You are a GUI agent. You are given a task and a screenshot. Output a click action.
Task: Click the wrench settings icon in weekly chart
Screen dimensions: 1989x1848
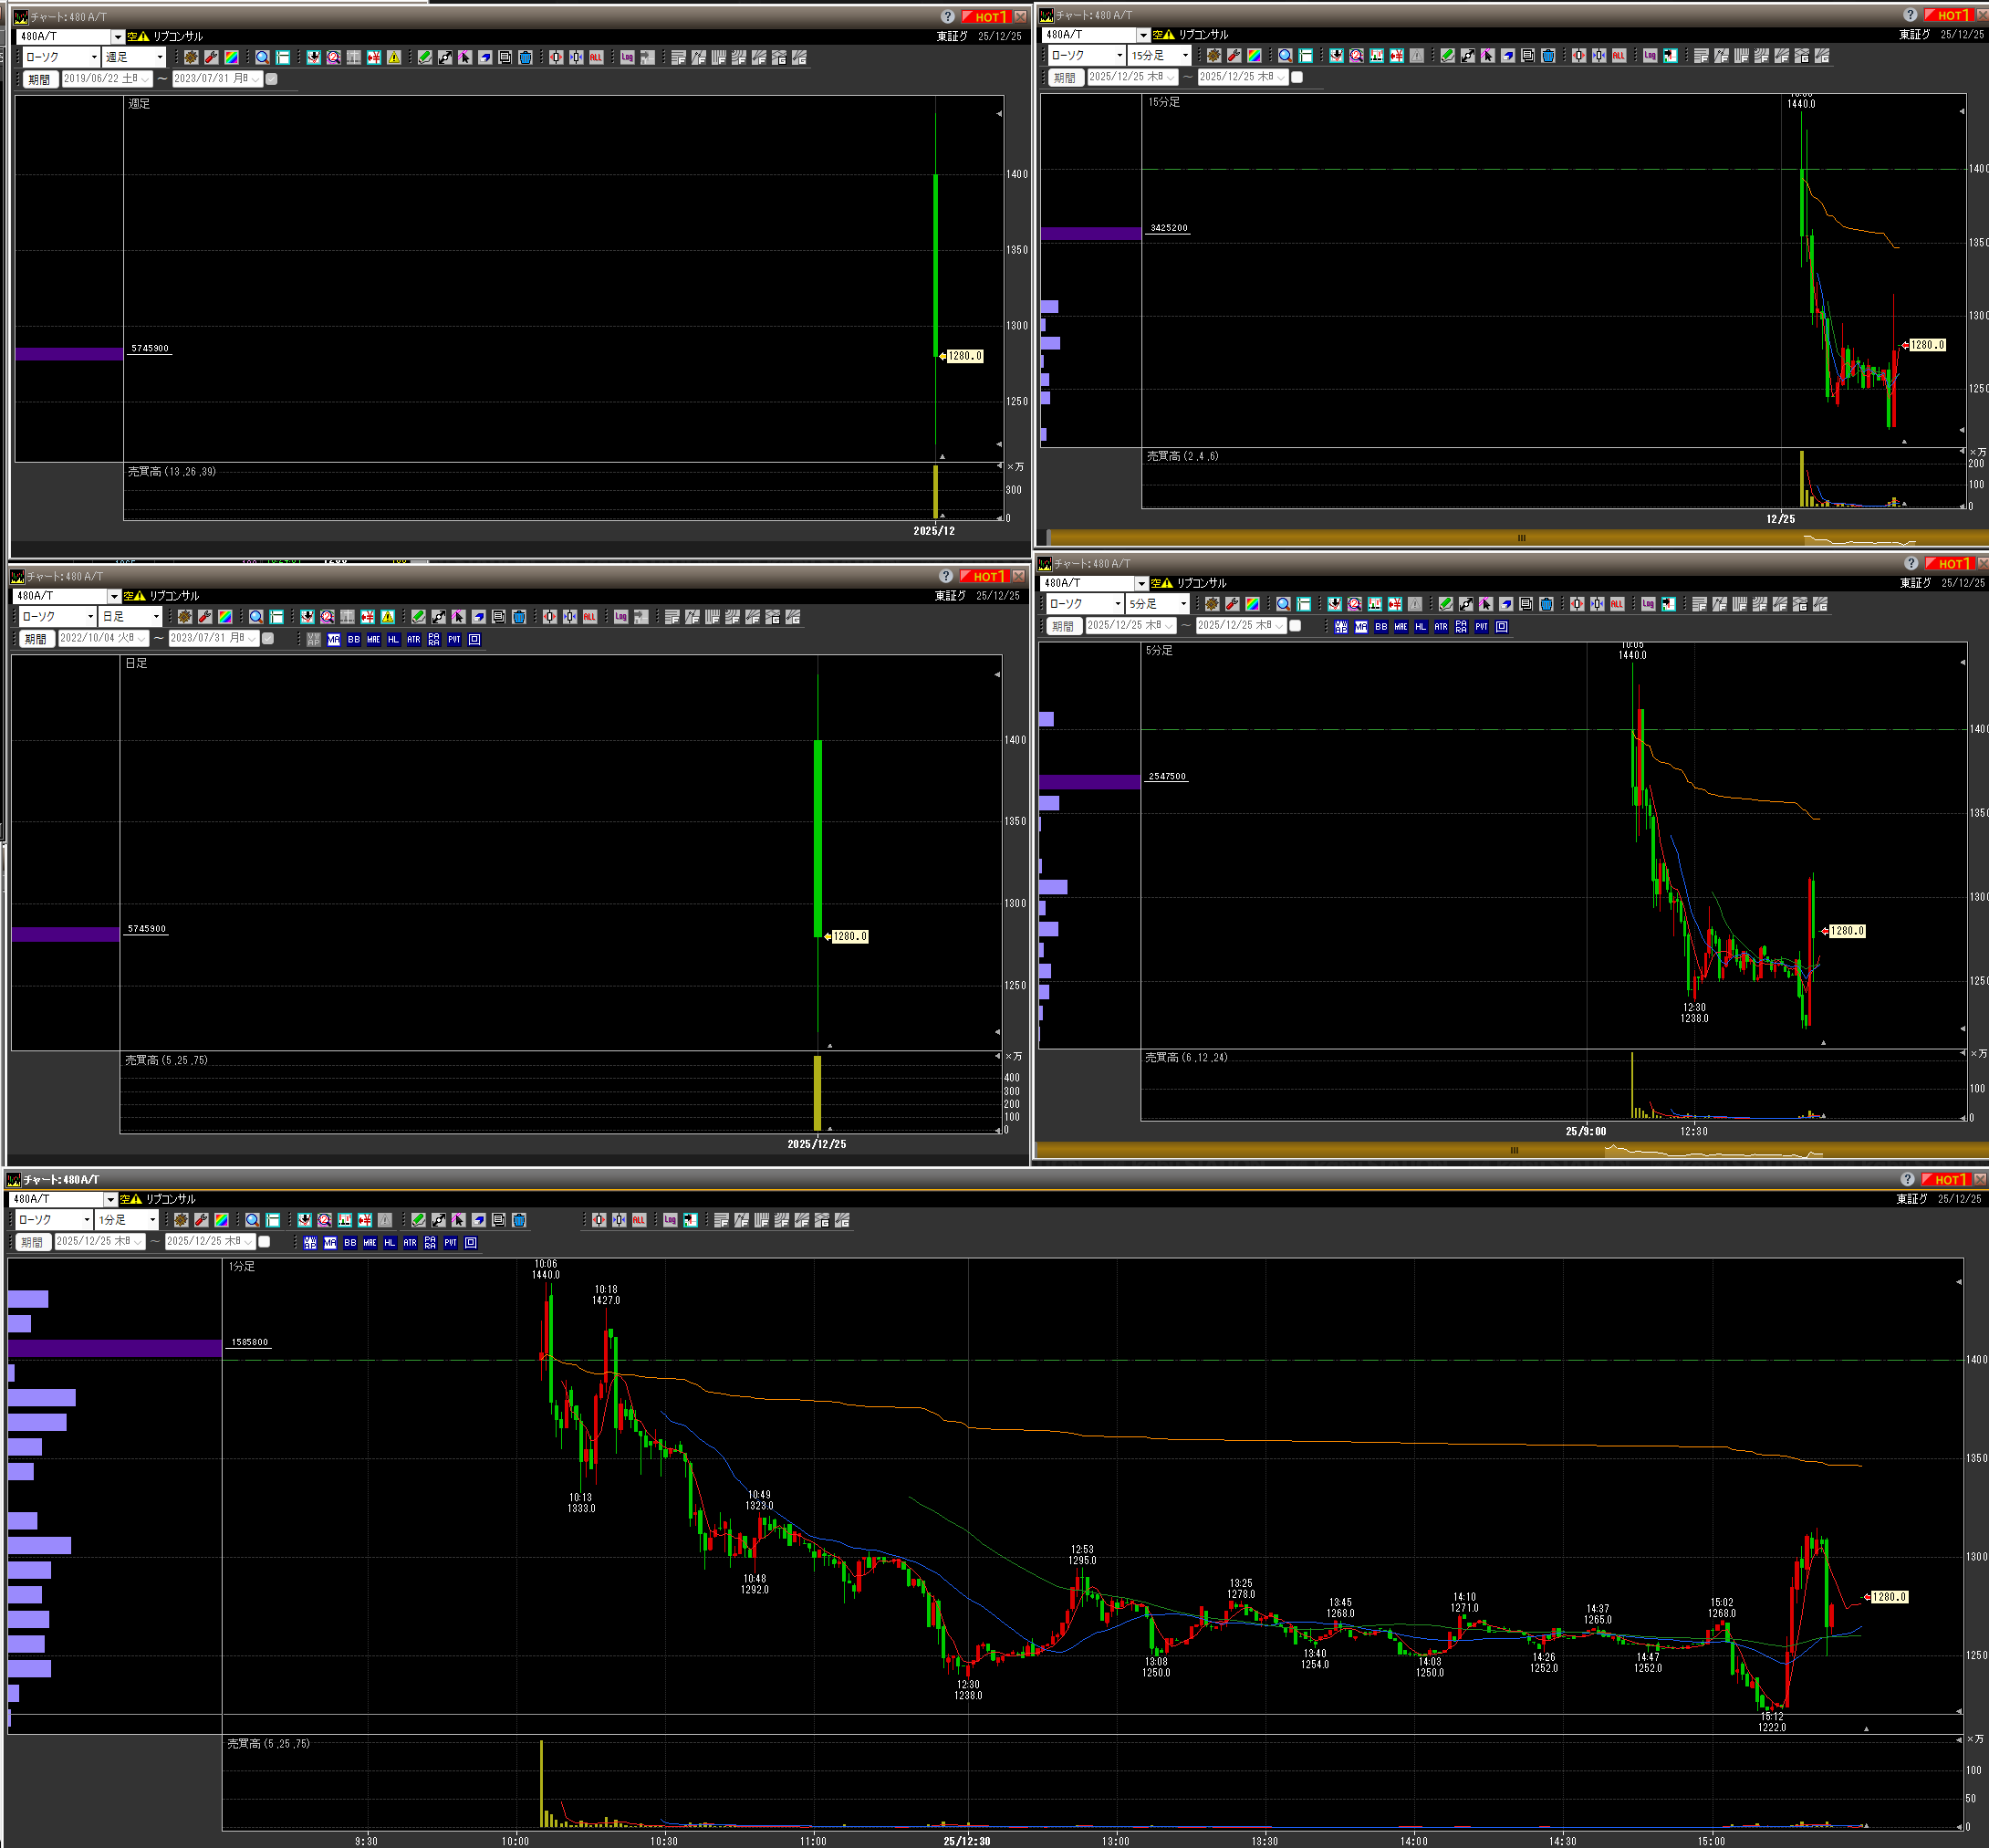(x=211, y=58)
